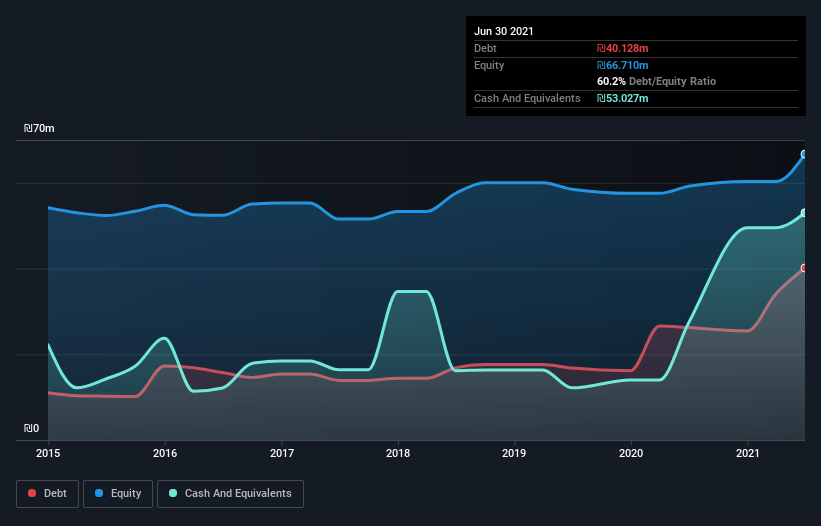Select the 2020 x-axis label

631,453
